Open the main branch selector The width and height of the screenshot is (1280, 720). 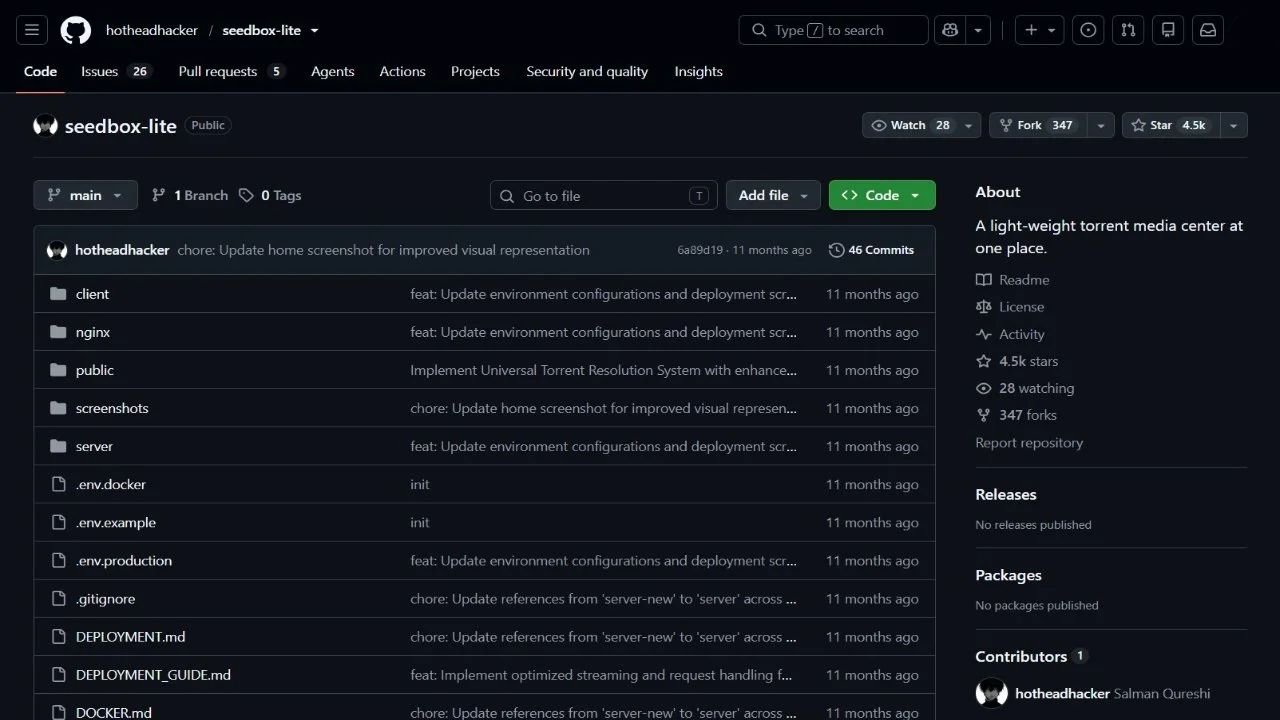coord(85,195)
